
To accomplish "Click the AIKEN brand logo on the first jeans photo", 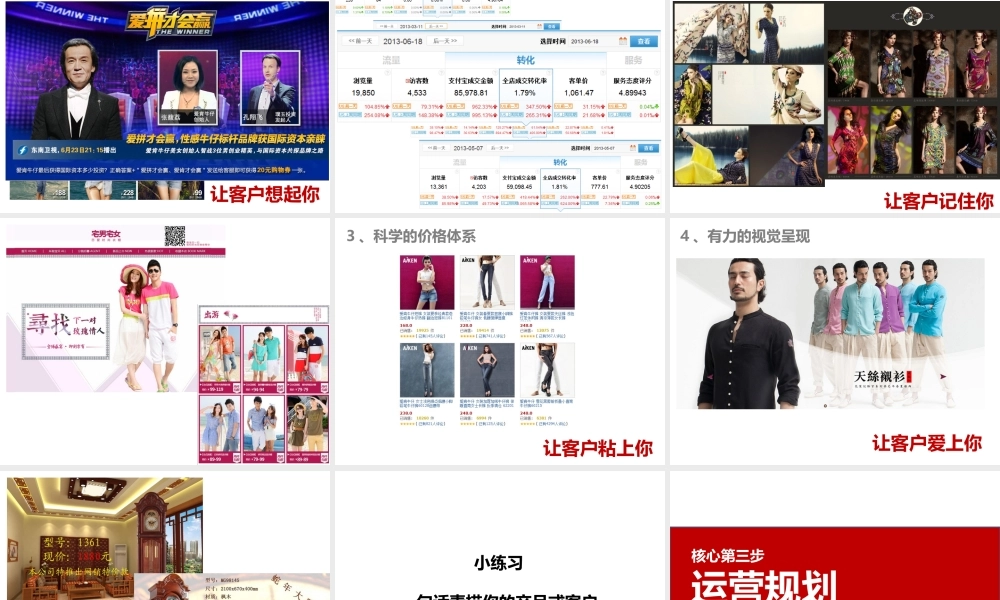I will pos(410,261).
